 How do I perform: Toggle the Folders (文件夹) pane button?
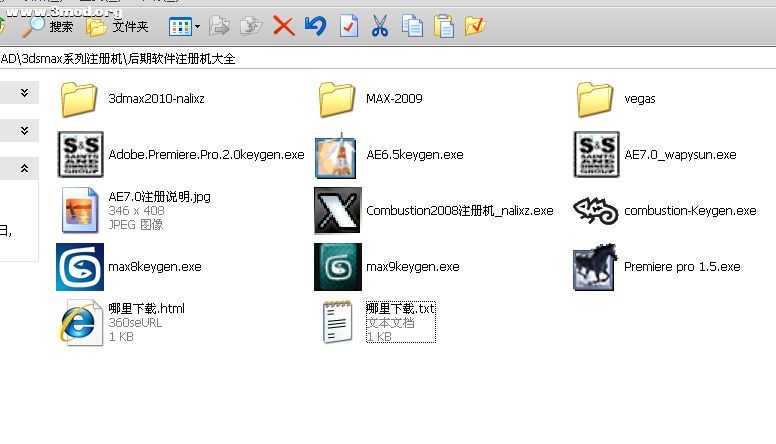118,26
